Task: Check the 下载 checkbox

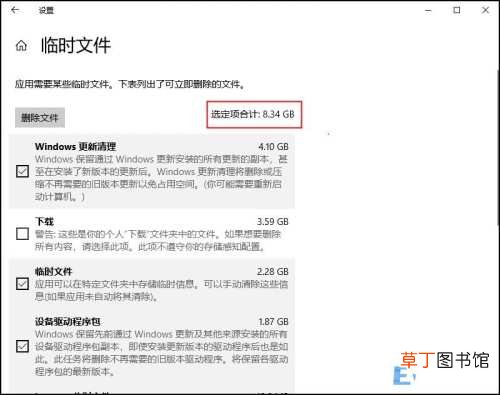Action: point(22,234)
